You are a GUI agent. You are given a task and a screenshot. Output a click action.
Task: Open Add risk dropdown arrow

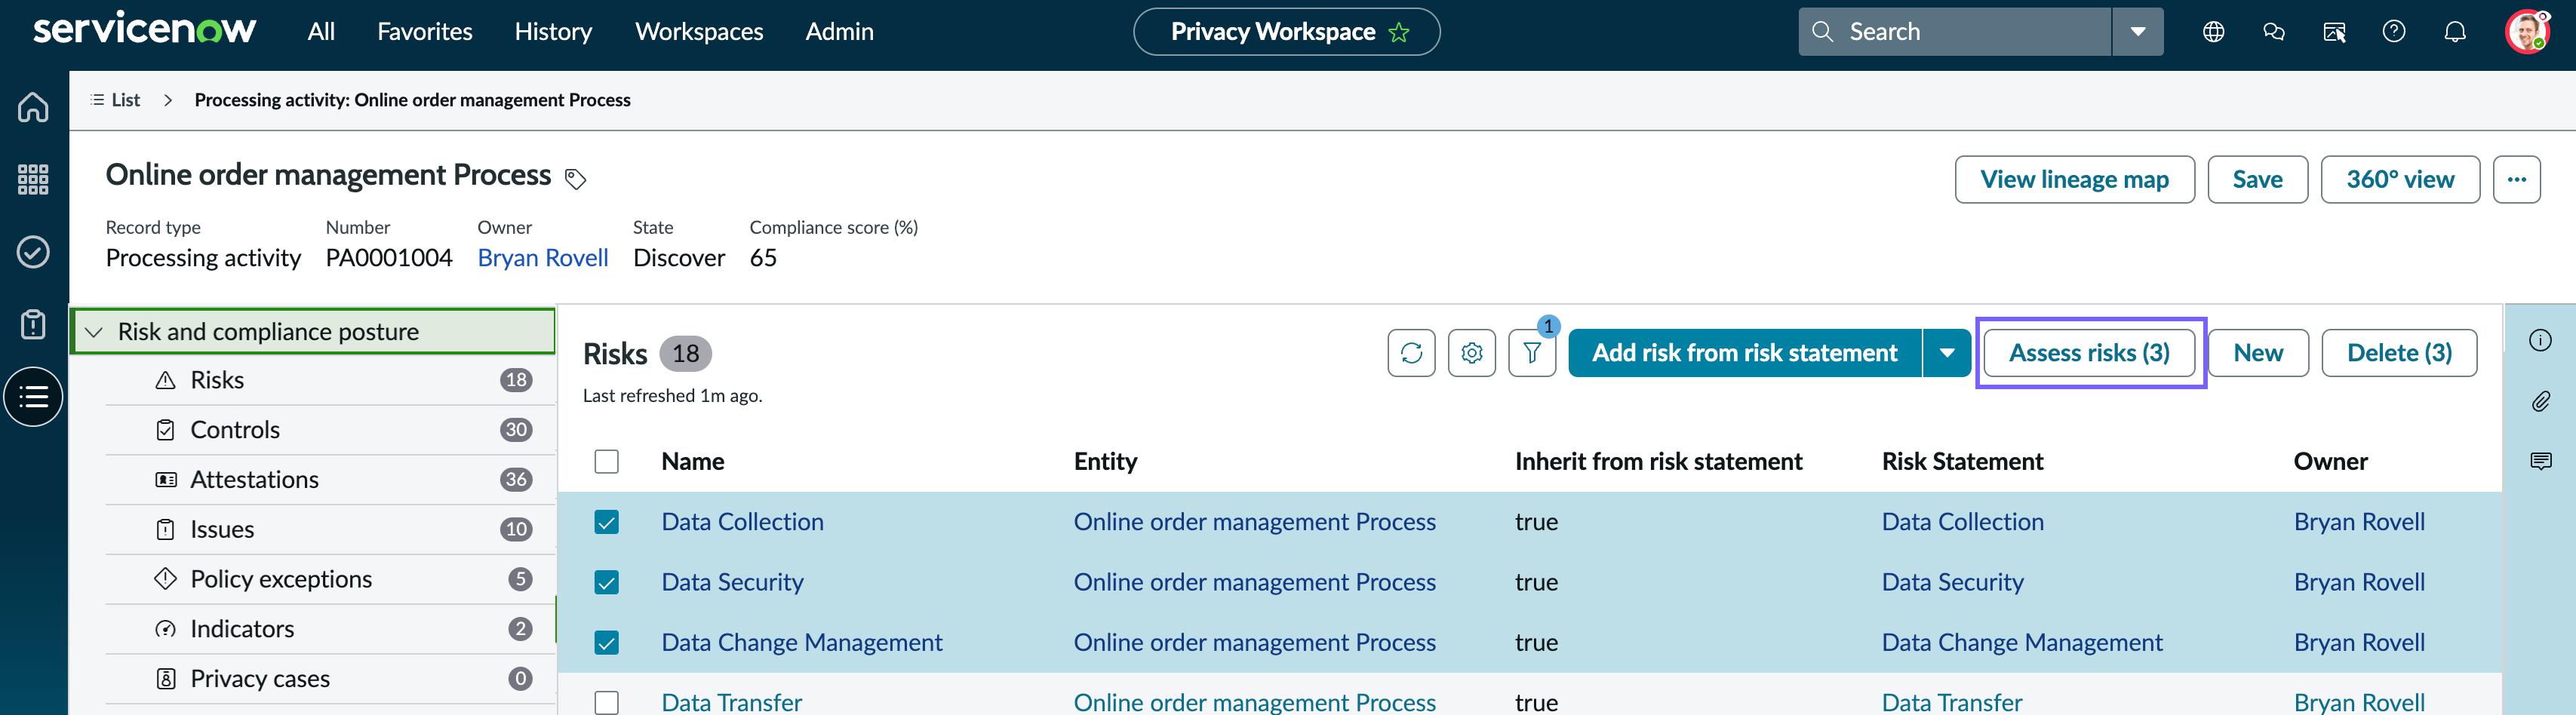[1946, 353]
